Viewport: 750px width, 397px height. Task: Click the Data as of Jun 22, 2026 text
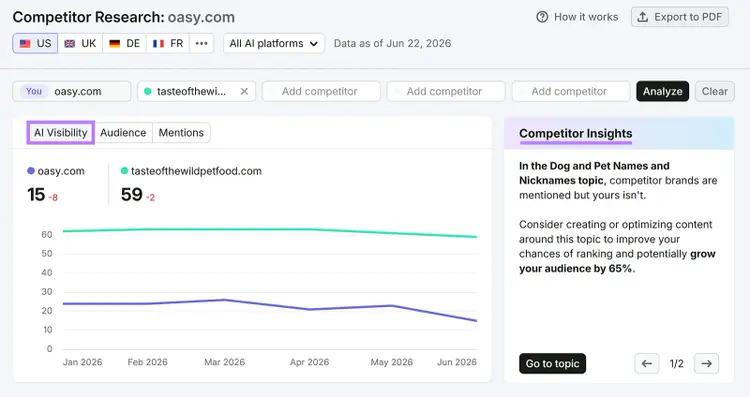tap(392, 44)
